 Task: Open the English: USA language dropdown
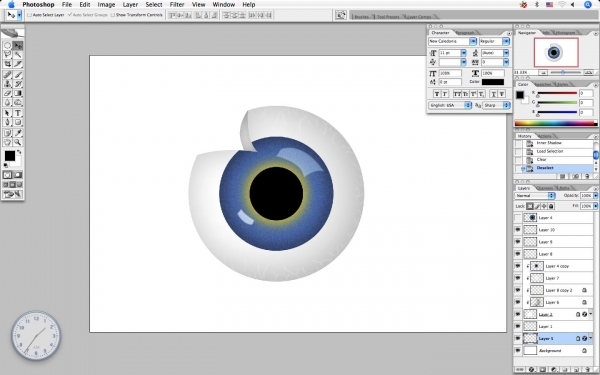tap(450, 105)
